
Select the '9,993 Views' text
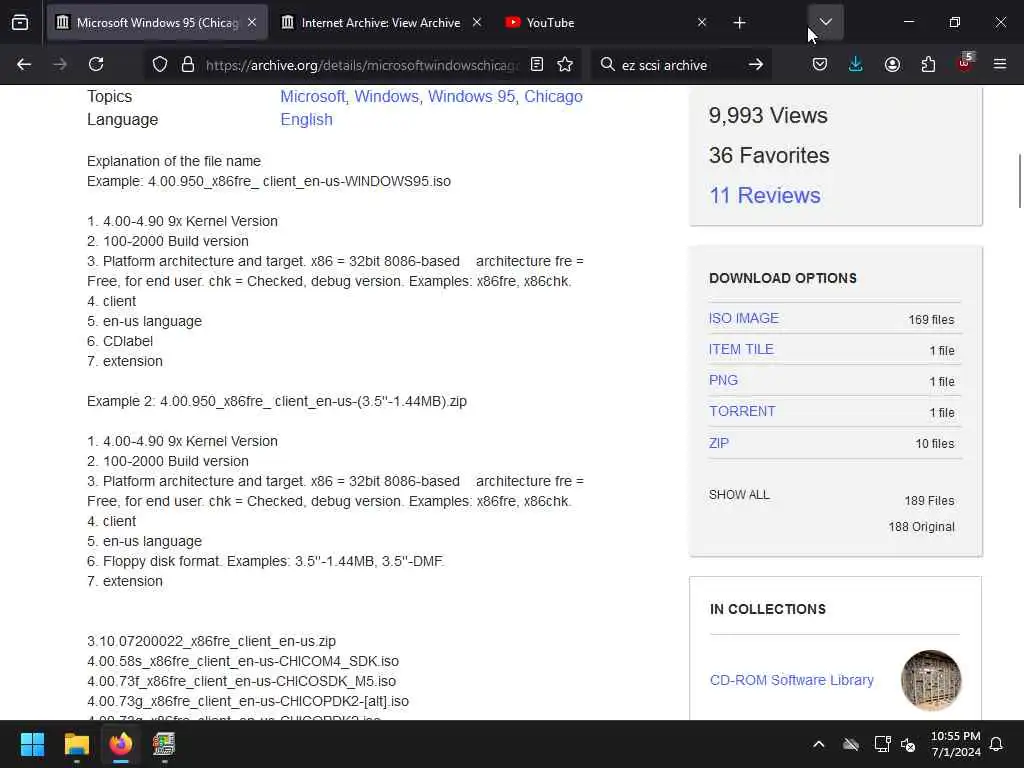tap(768, 116)
